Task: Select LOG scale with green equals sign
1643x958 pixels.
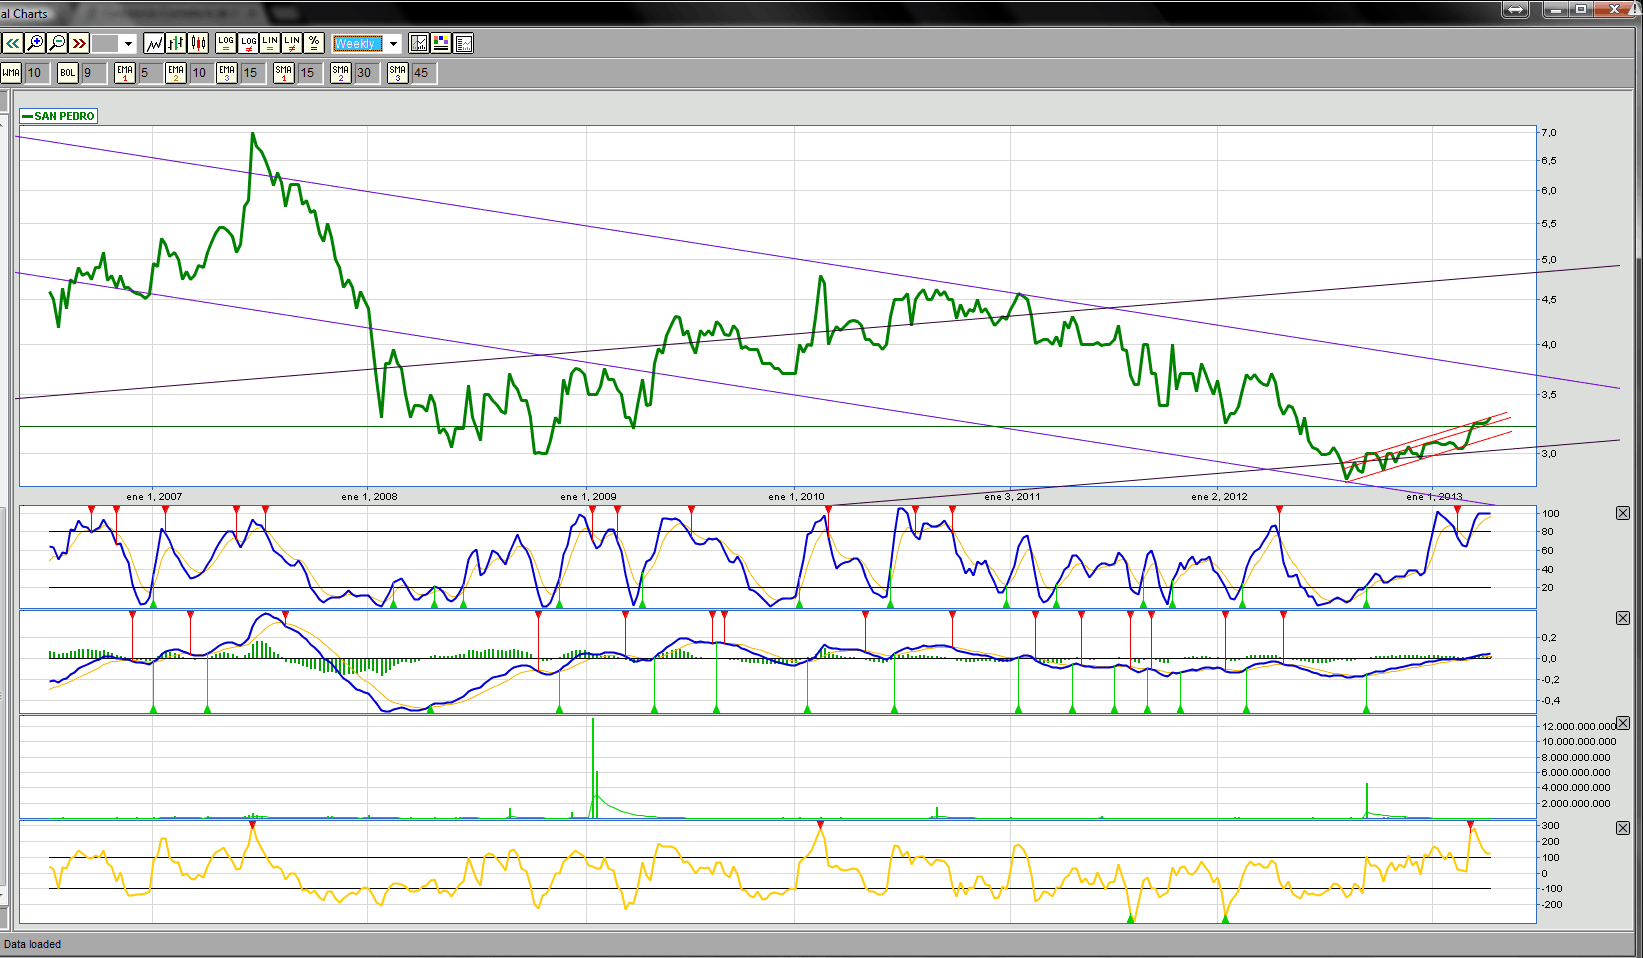Action: click(x=226, y=43)
